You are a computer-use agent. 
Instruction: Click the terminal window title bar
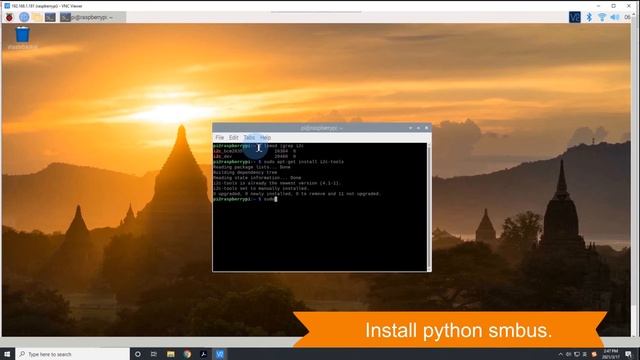pos(321,128)
